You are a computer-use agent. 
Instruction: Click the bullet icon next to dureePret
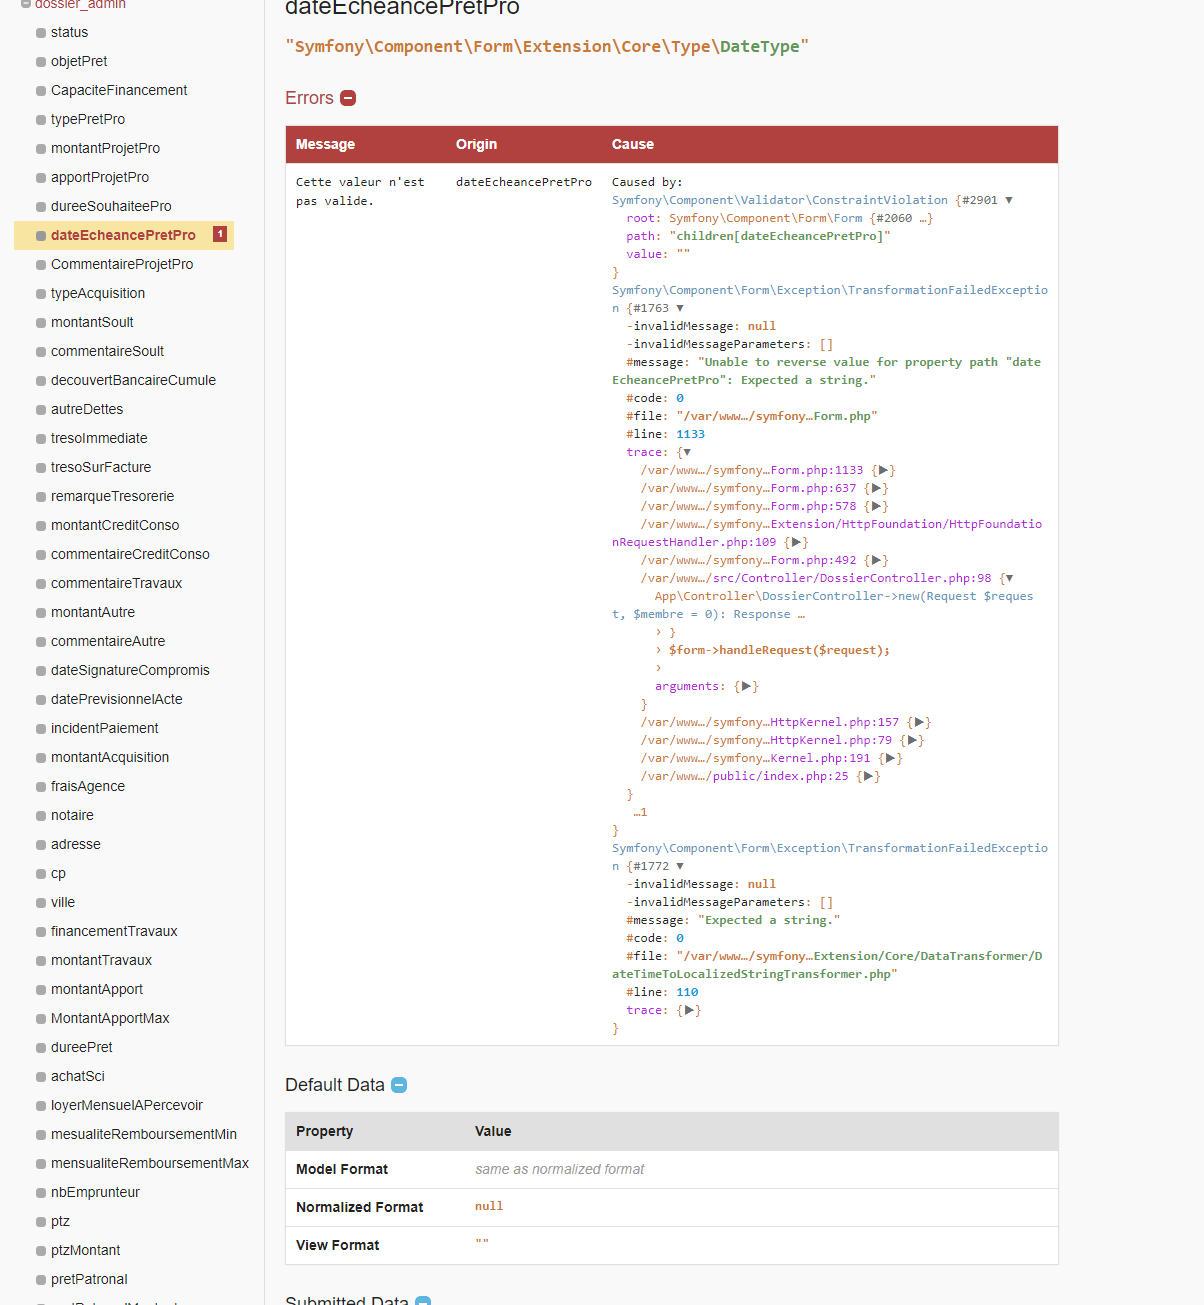coord(38,1047)
